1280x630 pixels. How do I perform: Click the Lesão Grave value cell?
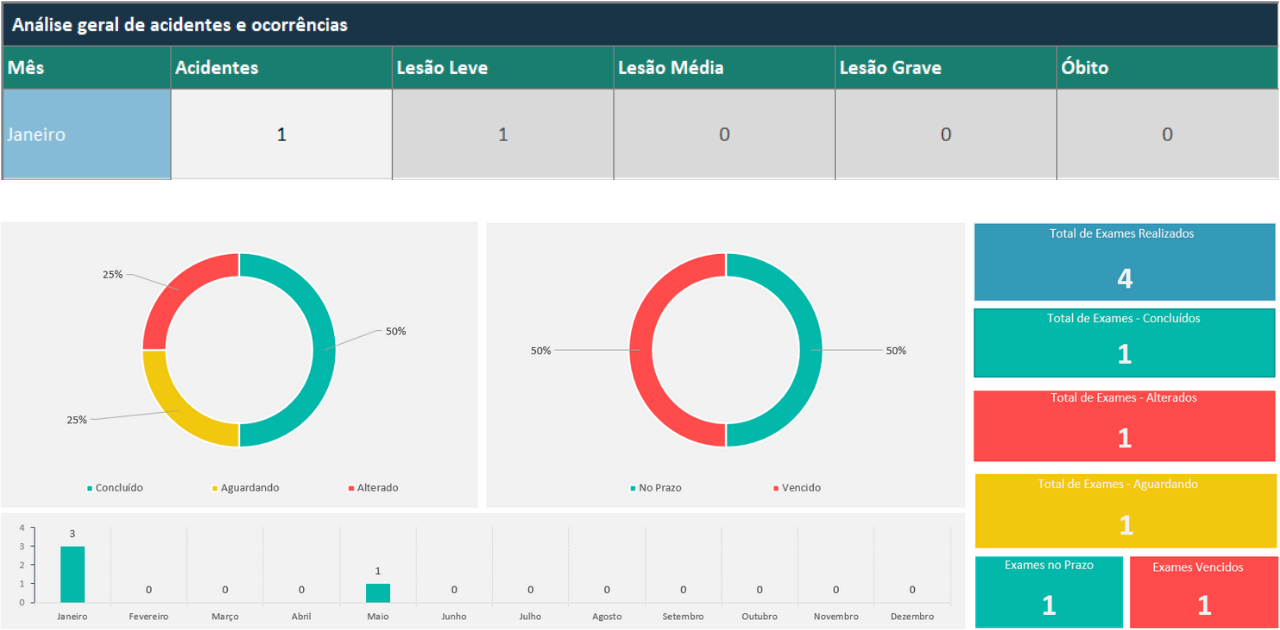(945, 134)
